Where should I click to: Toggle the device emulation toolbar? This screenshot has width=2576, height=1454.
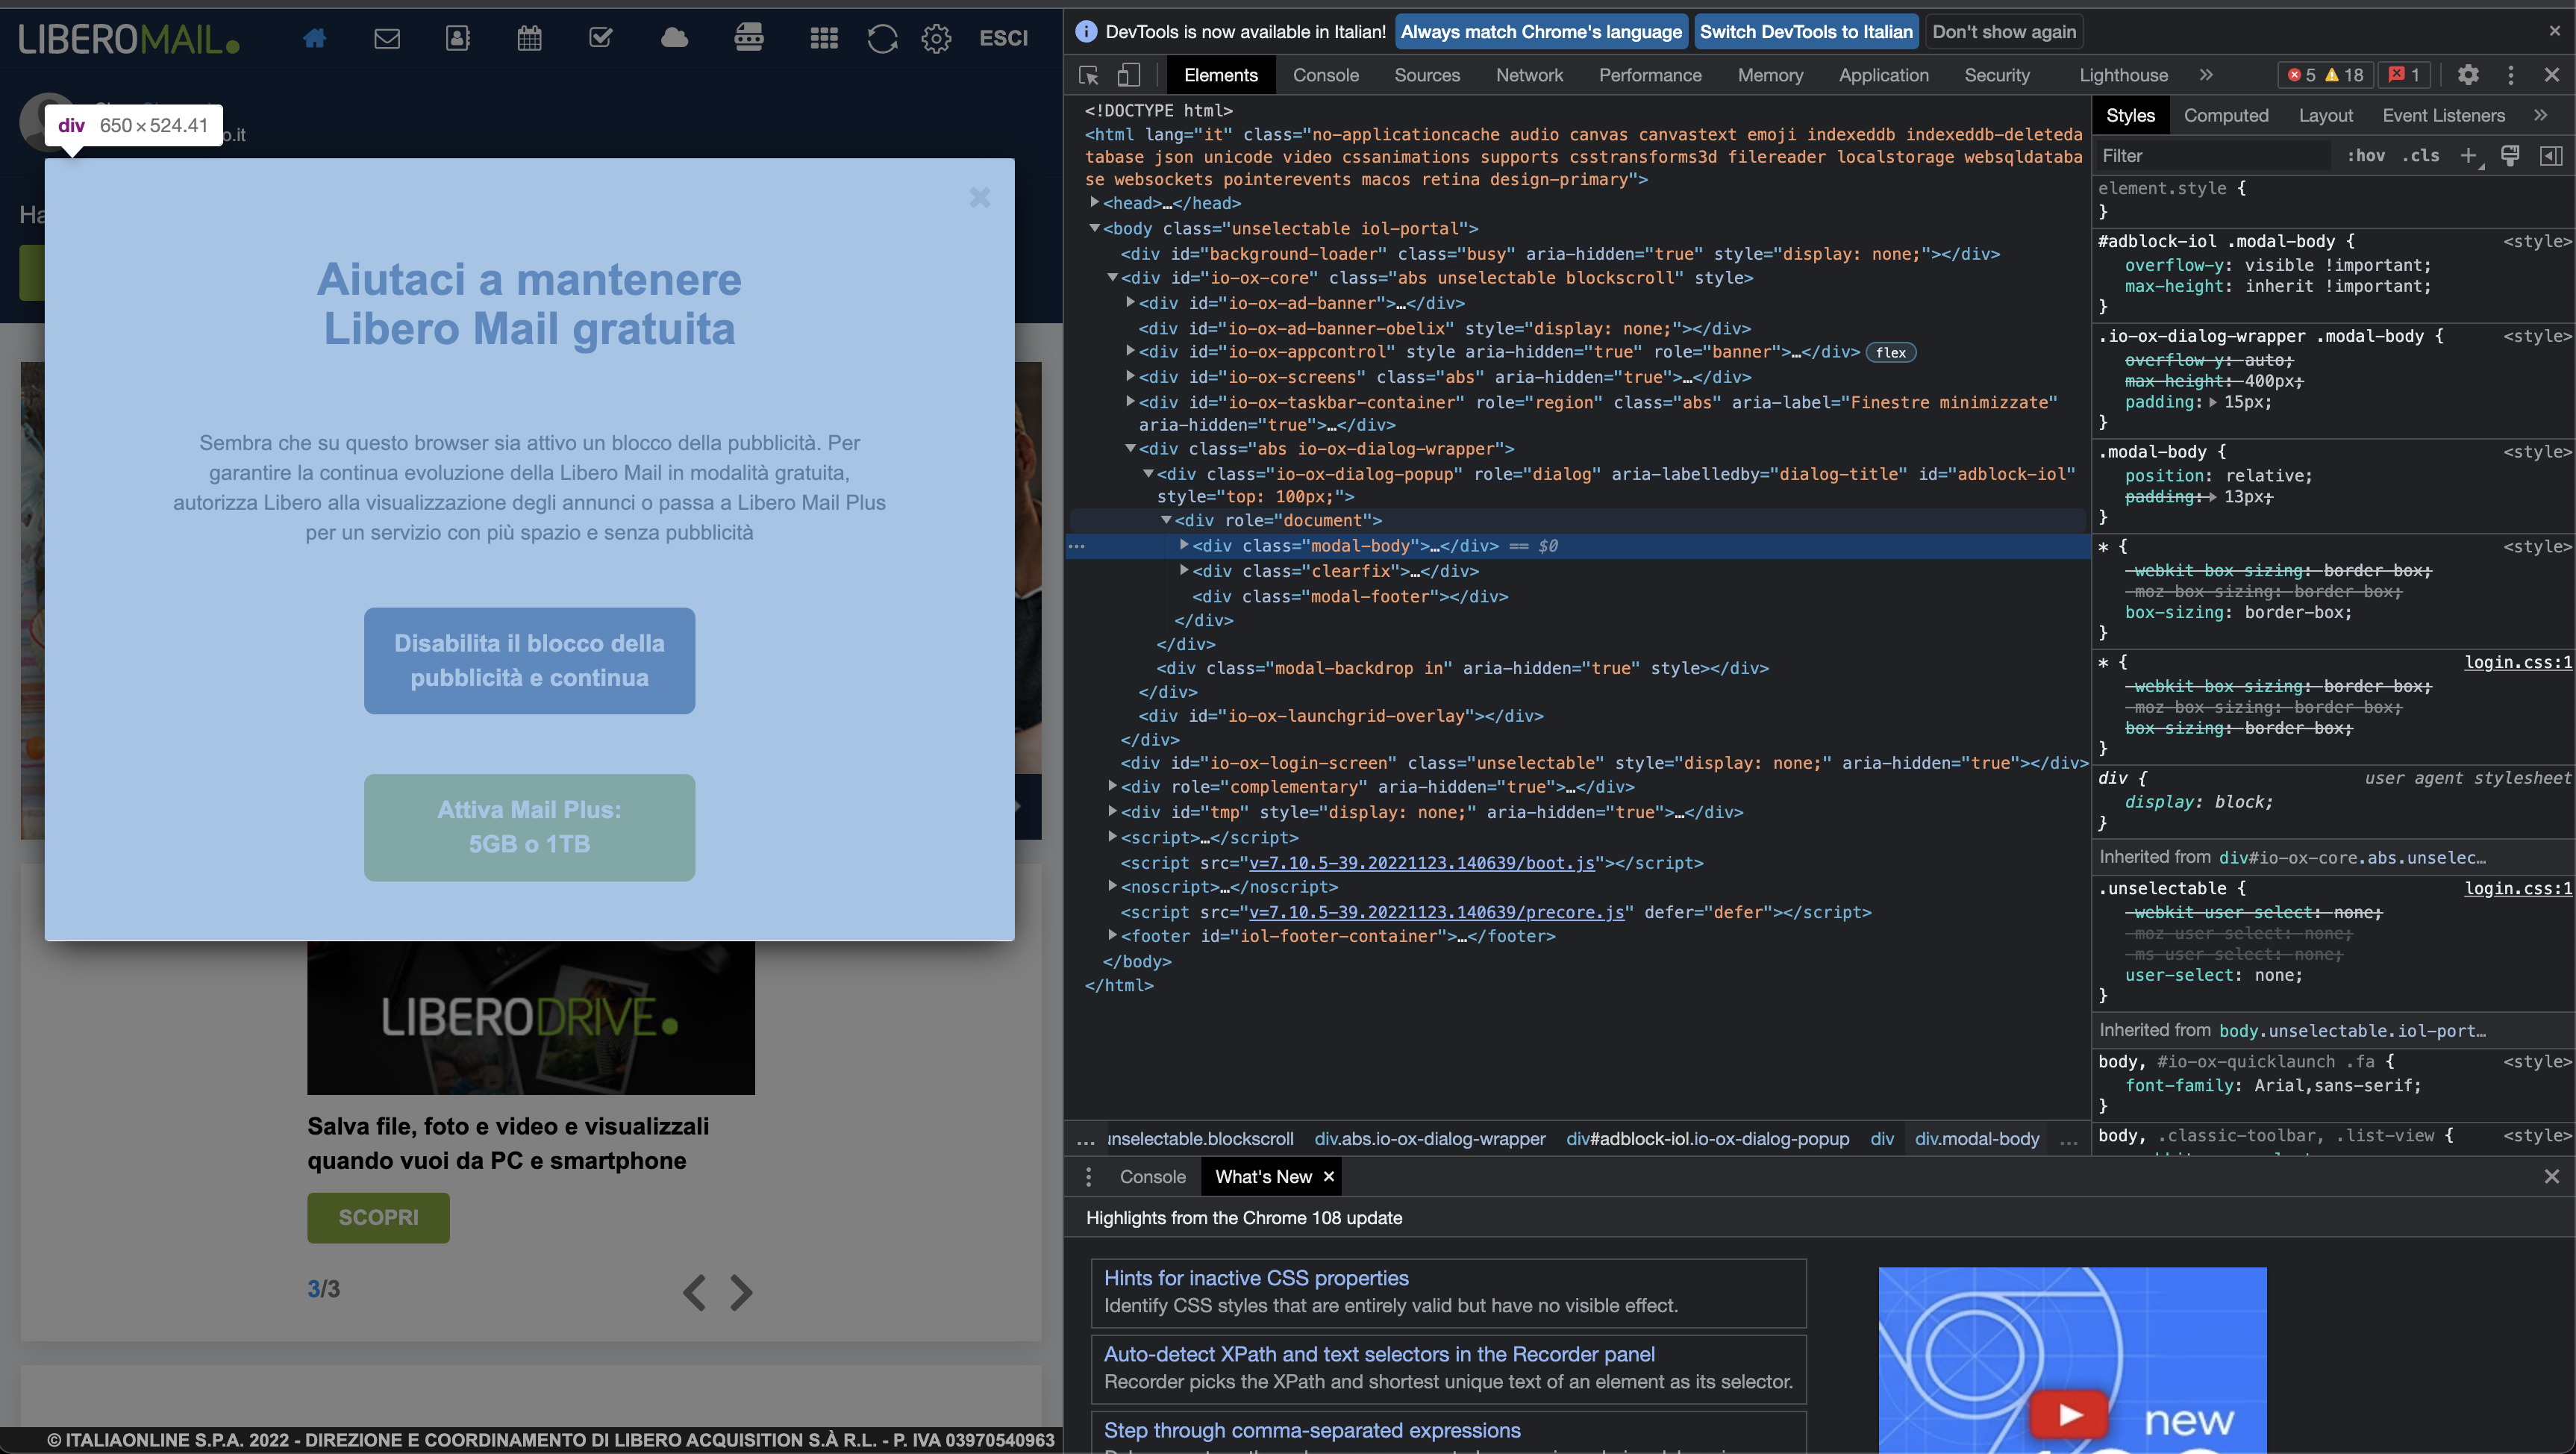(x=1129, y=75)
